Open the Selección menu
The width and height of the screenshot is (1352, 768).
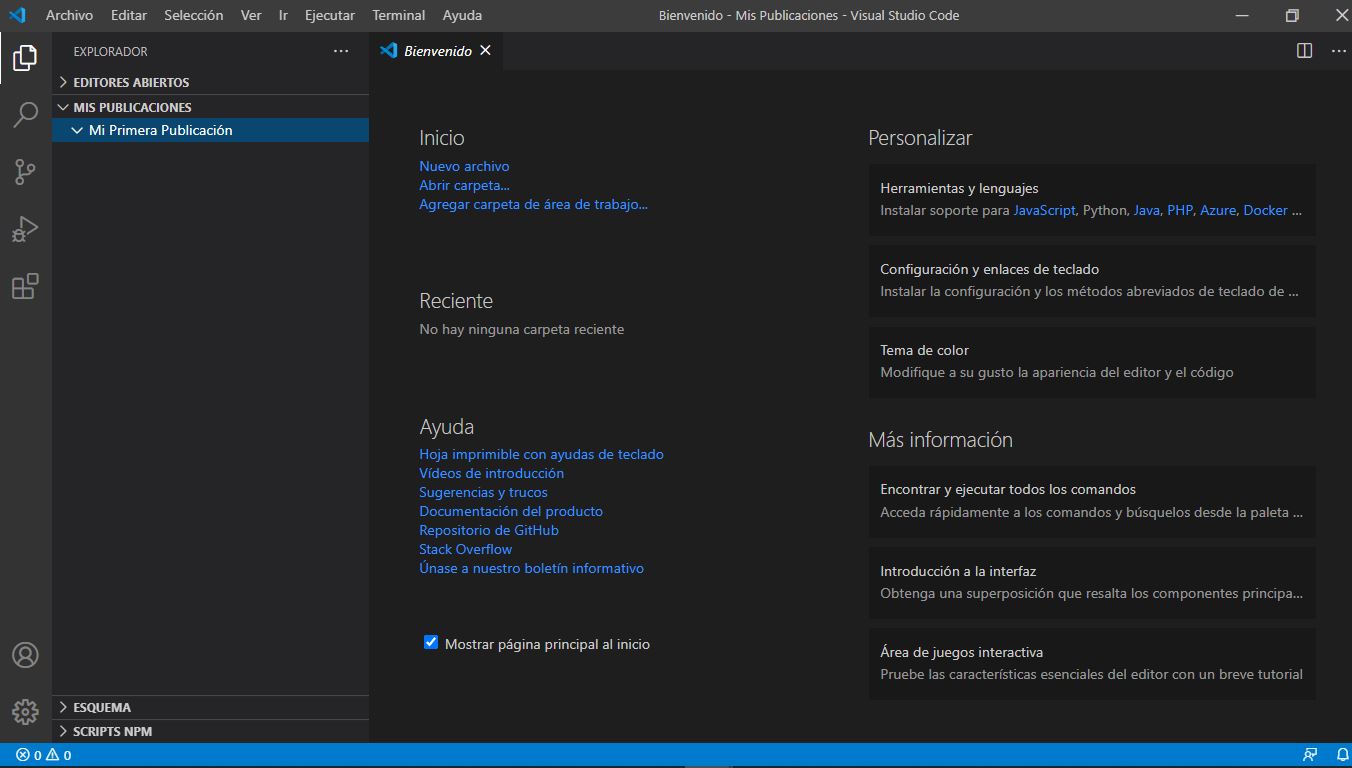click(194, 15)
